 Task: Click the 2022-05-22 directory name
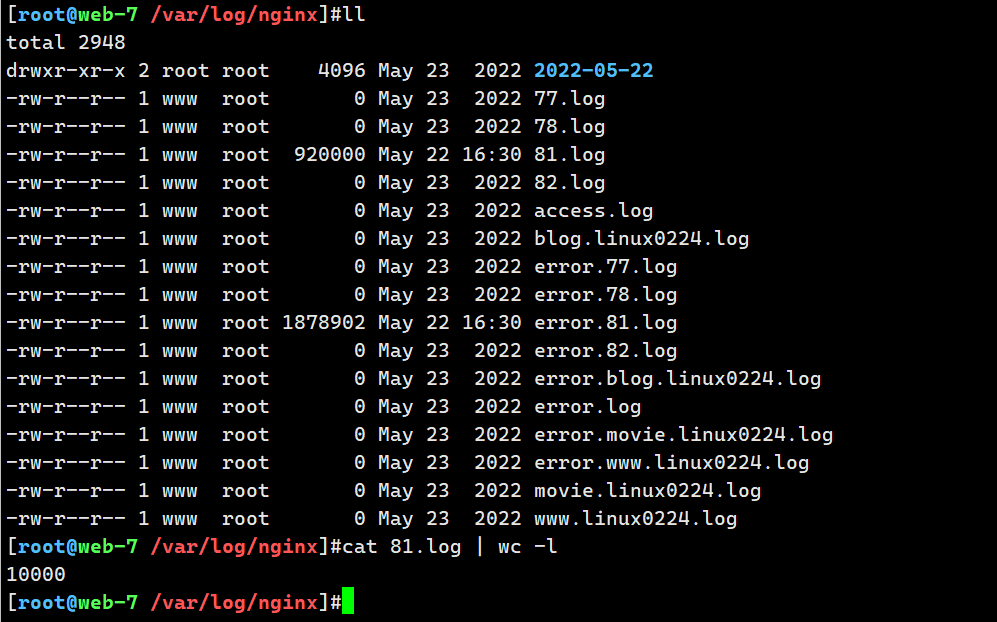(x=593, y=71)
